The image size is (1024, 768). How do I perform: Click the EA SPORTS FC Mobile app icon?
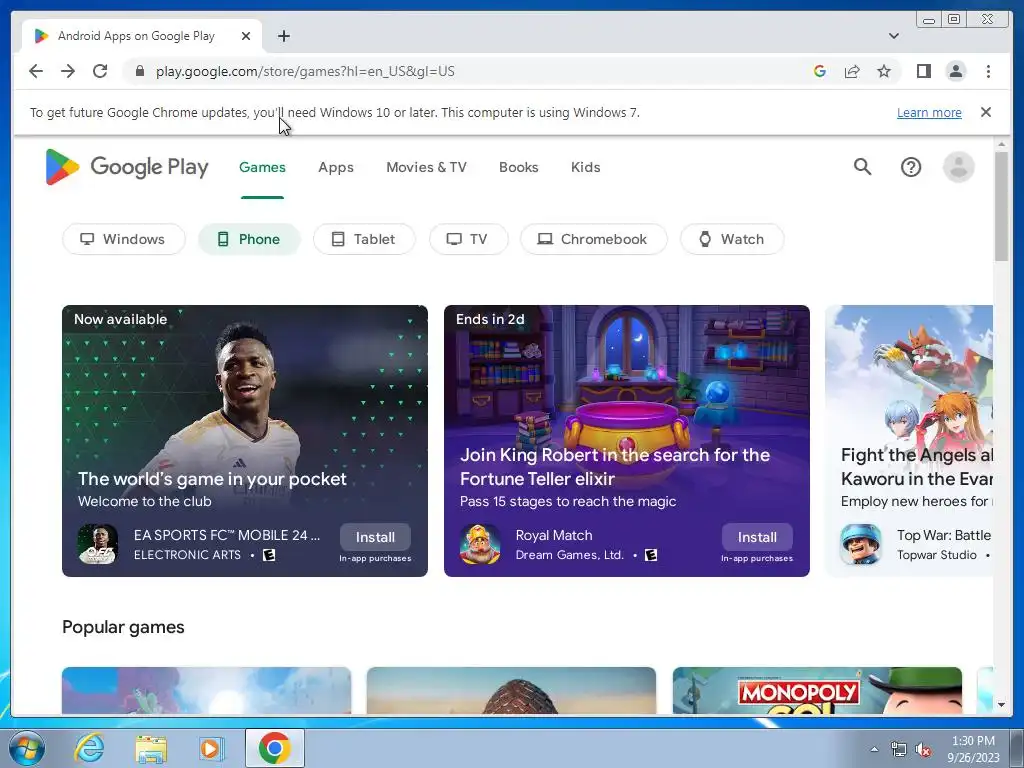[98, 544]
